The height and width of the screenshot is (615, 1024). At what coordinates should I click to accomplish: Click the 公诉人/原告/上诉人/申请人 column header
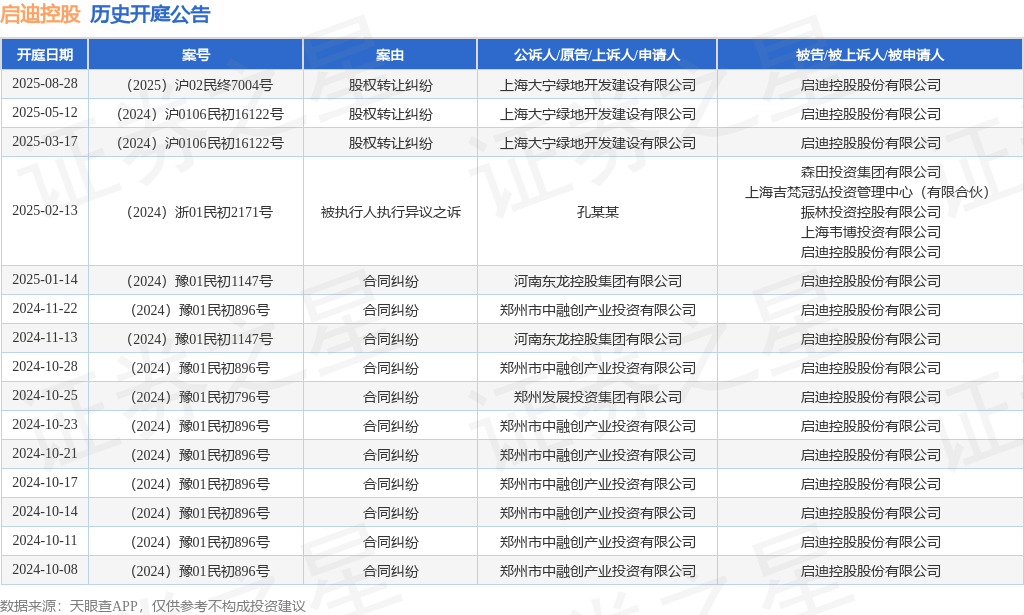(x=597, y=55)
